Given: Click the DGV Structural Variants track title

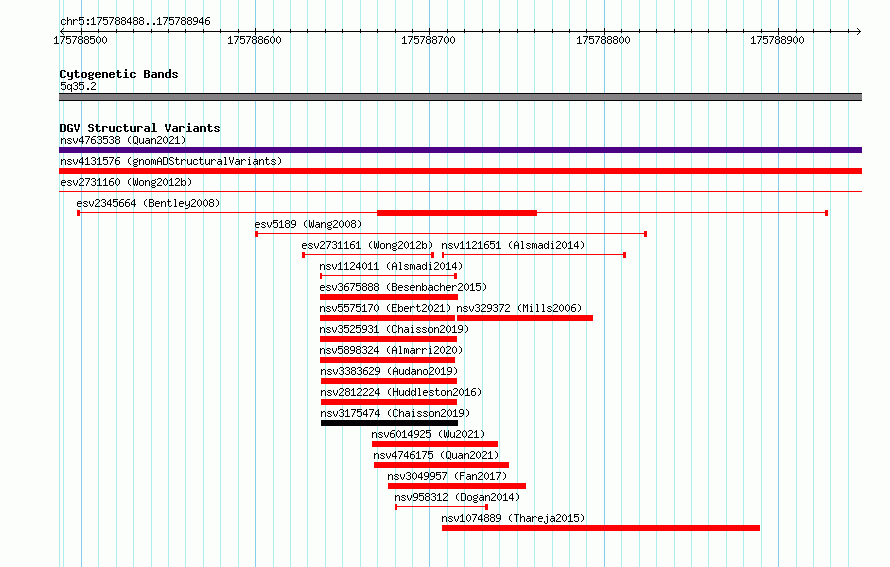Looking at the screenshot, I should click(140, 128).
